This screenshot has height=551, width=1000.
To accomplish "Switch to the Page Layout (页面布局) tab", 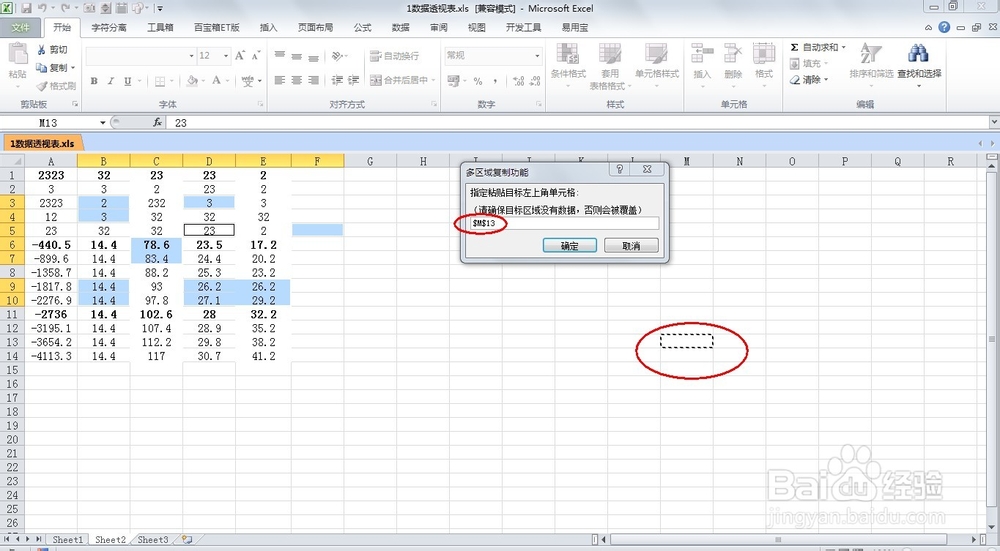I will coord(315,27).
